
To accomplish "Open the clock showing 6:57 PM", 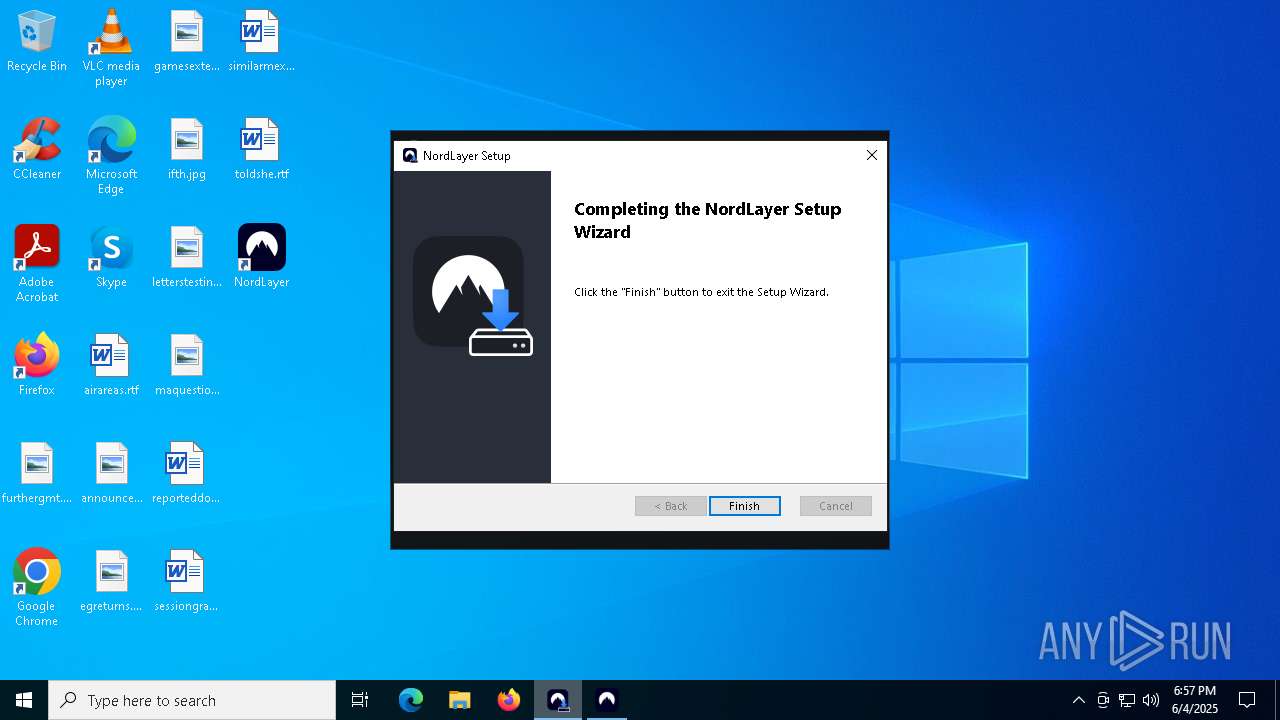I will pos(1195,700).
